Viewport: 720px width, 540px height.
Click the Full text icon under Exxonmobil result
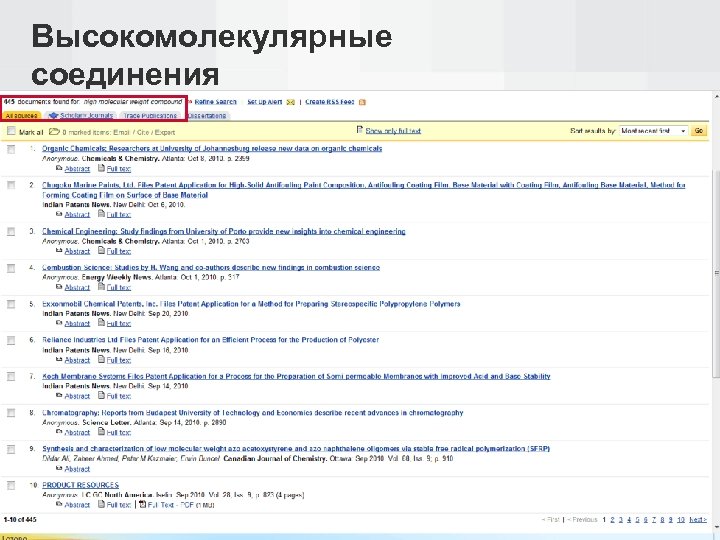[101, 323]
